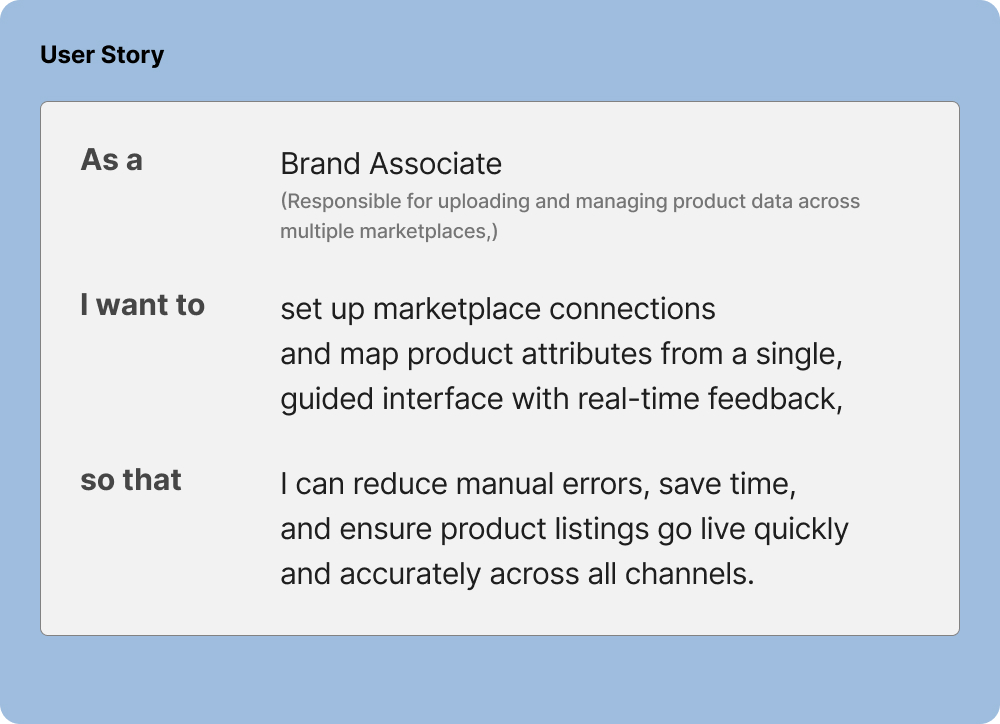Image resolution: width=1000 pixels, height=724 pixels.
Task: Click "product data across" in the description
Action: (x=766, y=201)
